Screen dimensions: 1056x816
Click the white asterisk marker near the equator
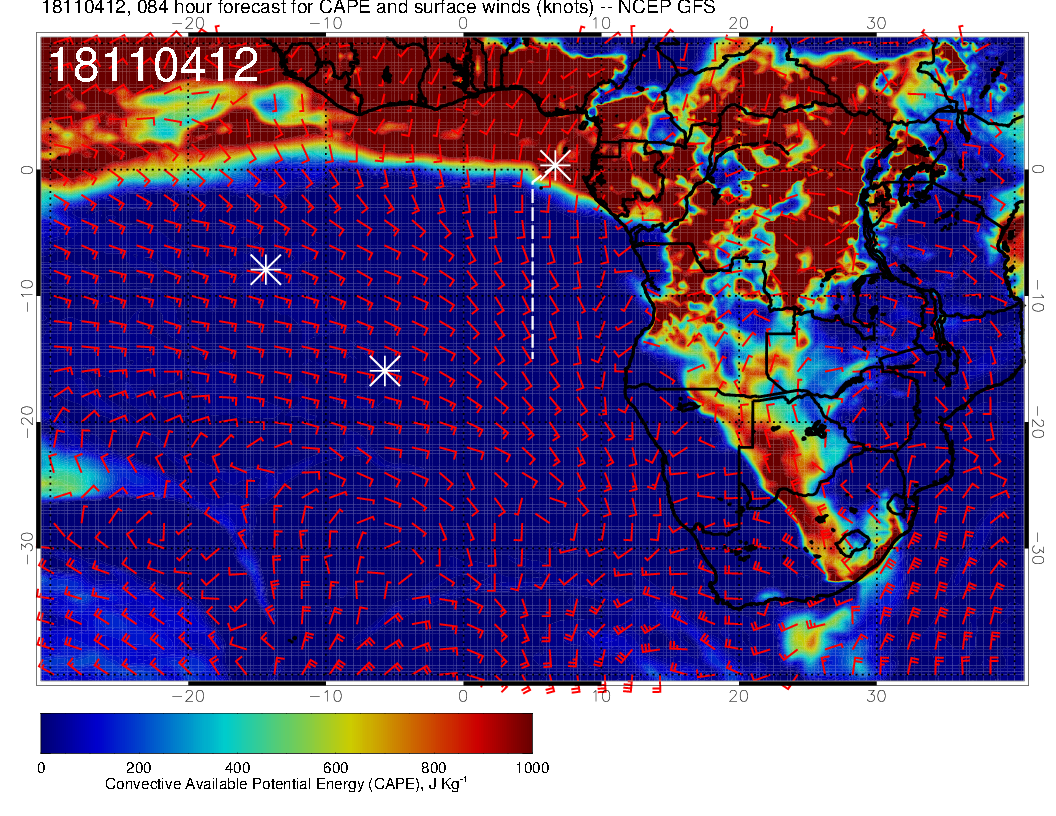tap(554, 165)
